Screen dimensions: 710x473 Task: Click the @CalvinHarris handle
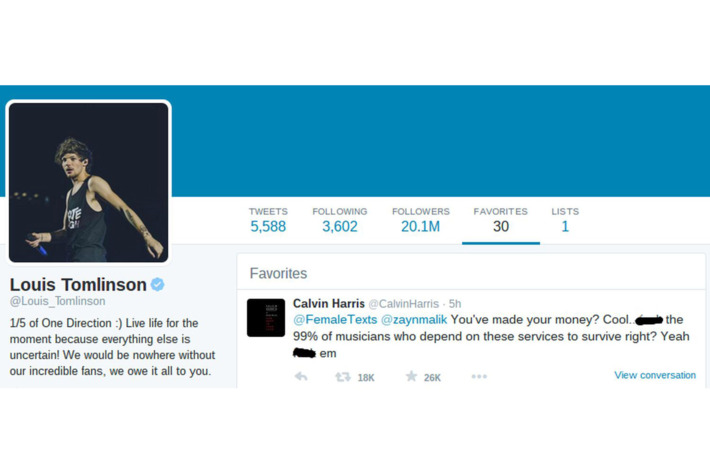[403, 304]
